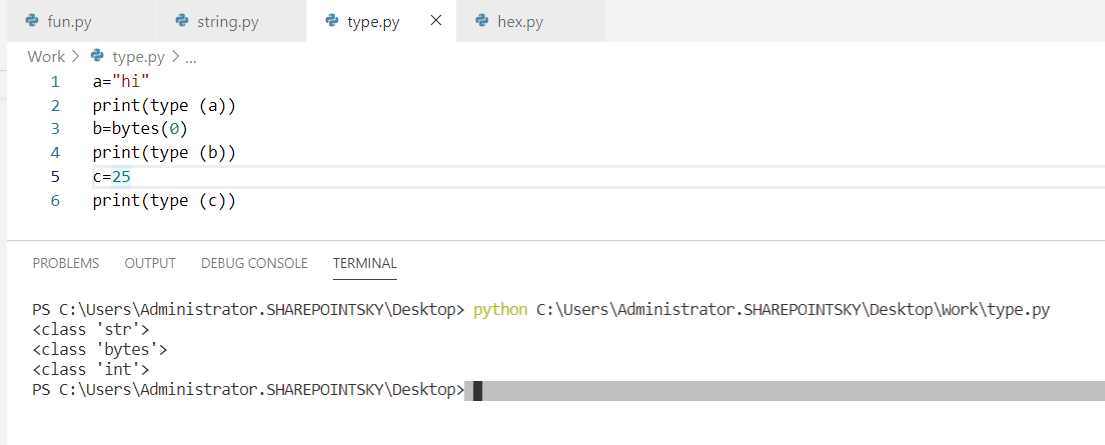Close the type.py editor tab
The width and height of the screenshot is (1105, 445).
click(x=435, y=21)
